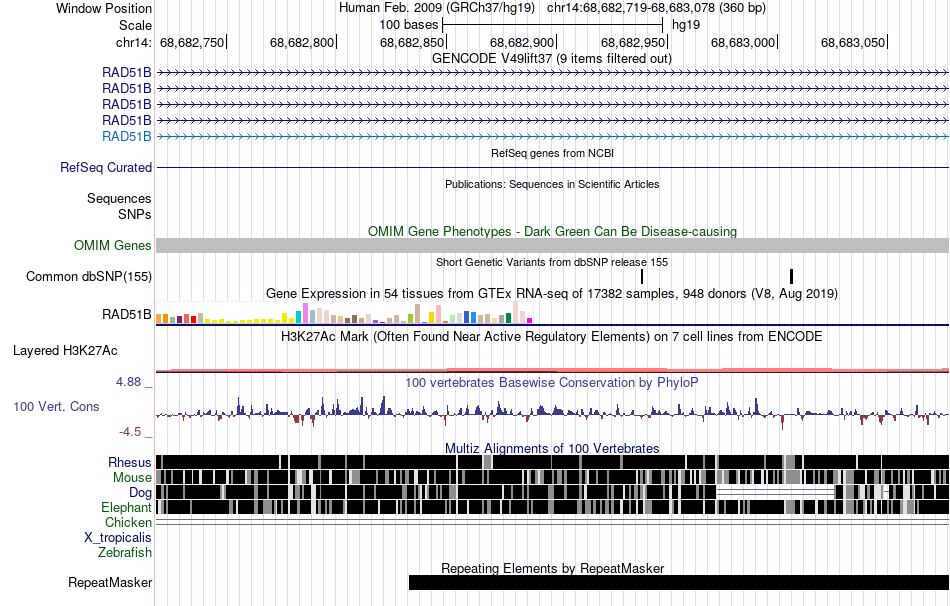Click the RefSeq Curated gene line
Screen dimensions: 950x606
(x=553, y=167)
